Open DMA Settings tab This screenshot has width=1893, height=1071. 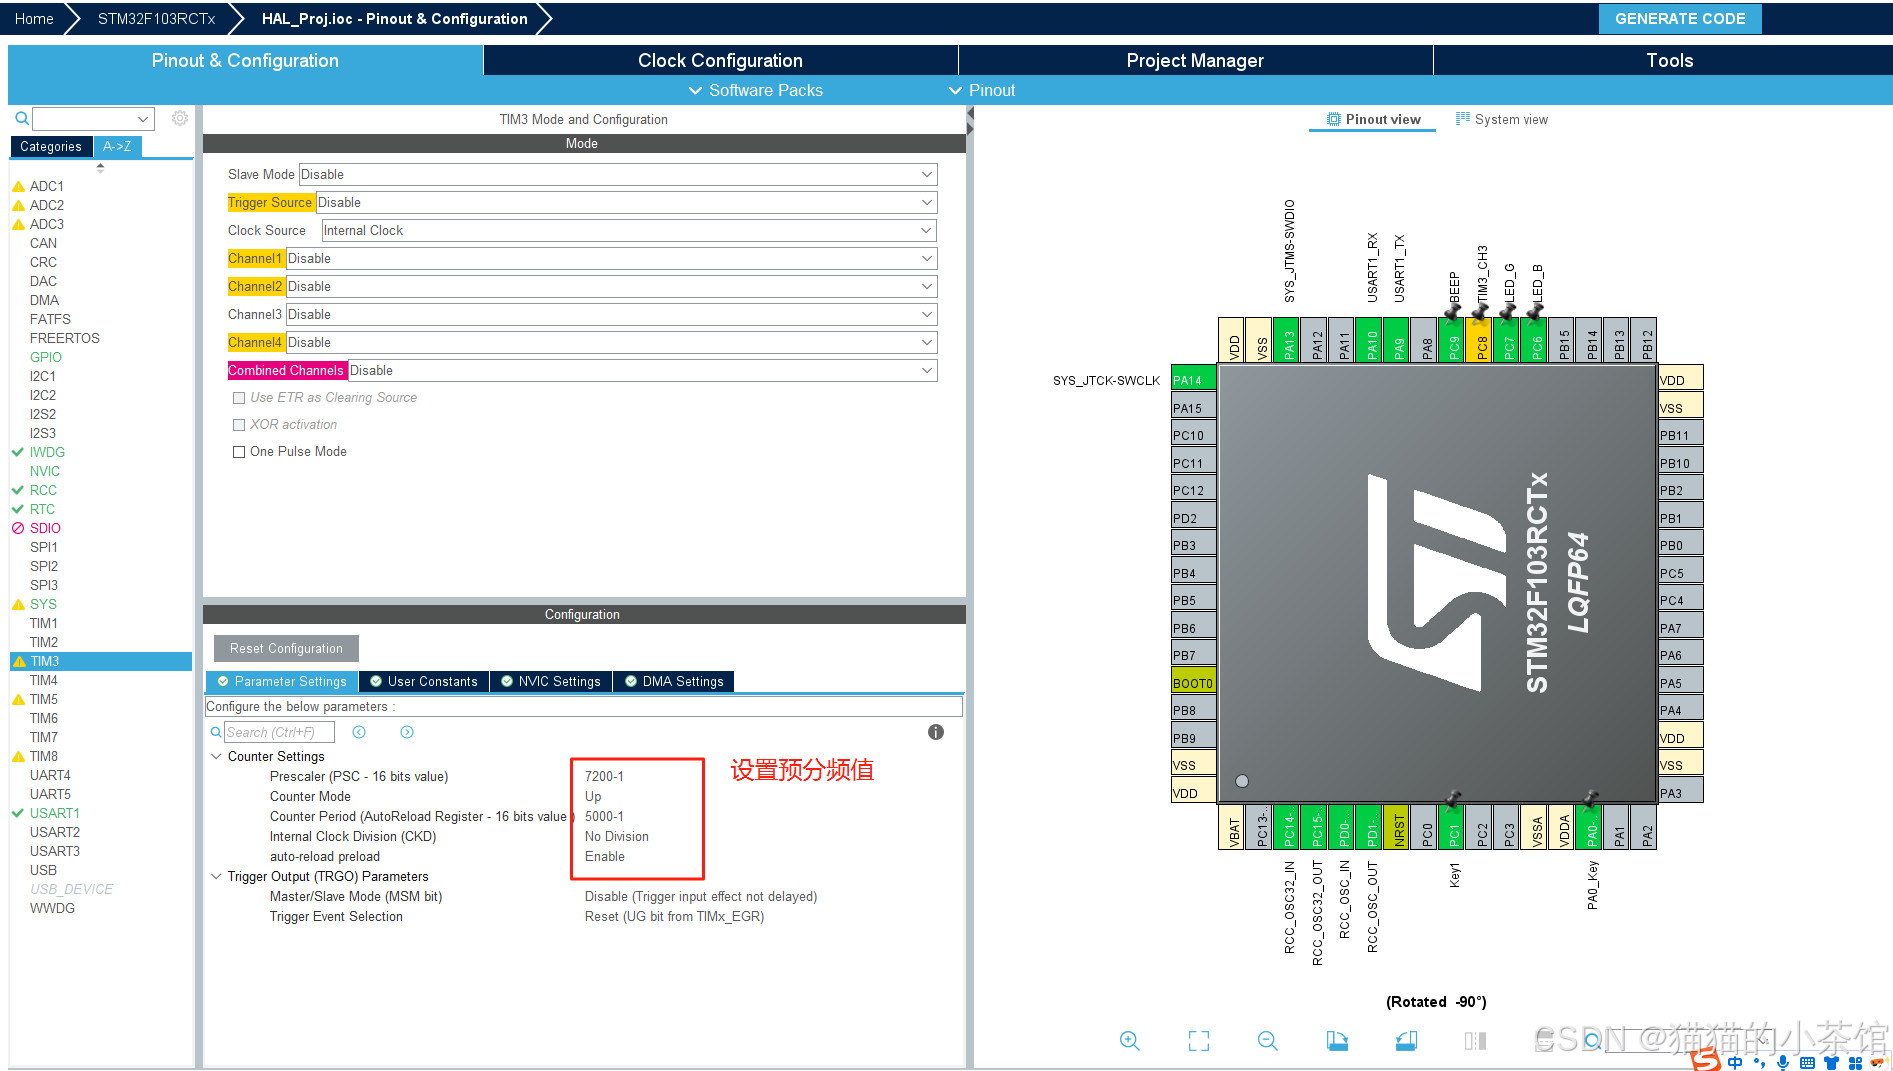click(x=674, y=681)
